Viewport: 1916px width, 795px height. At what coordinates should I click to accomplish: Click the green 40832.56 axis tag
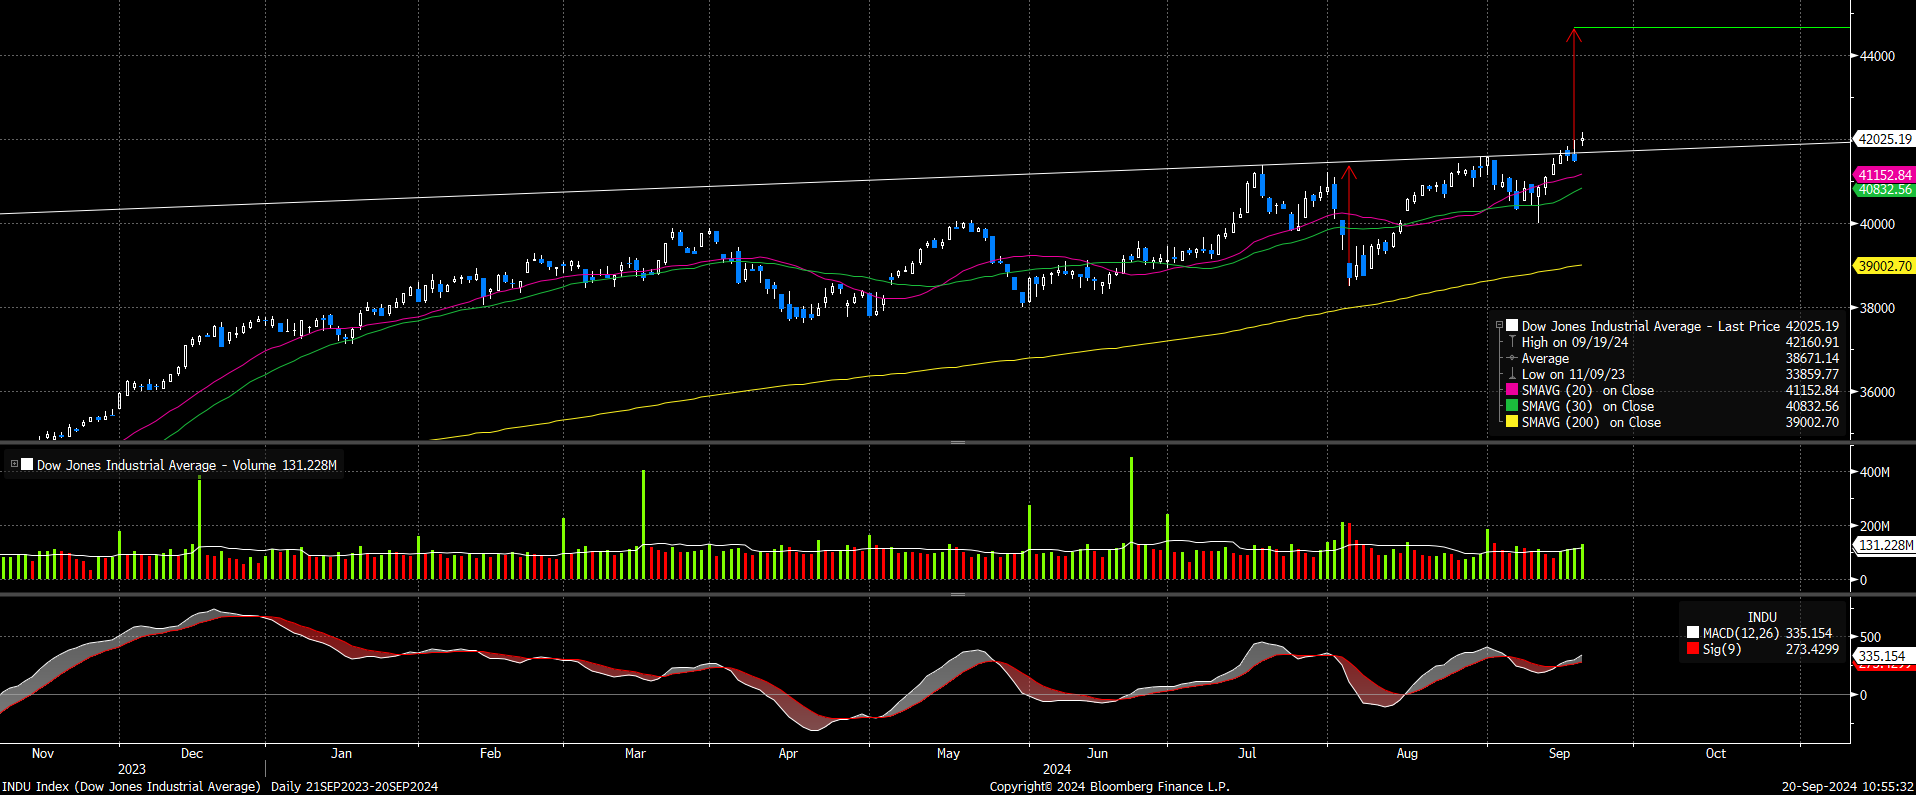pos(1884,189)
